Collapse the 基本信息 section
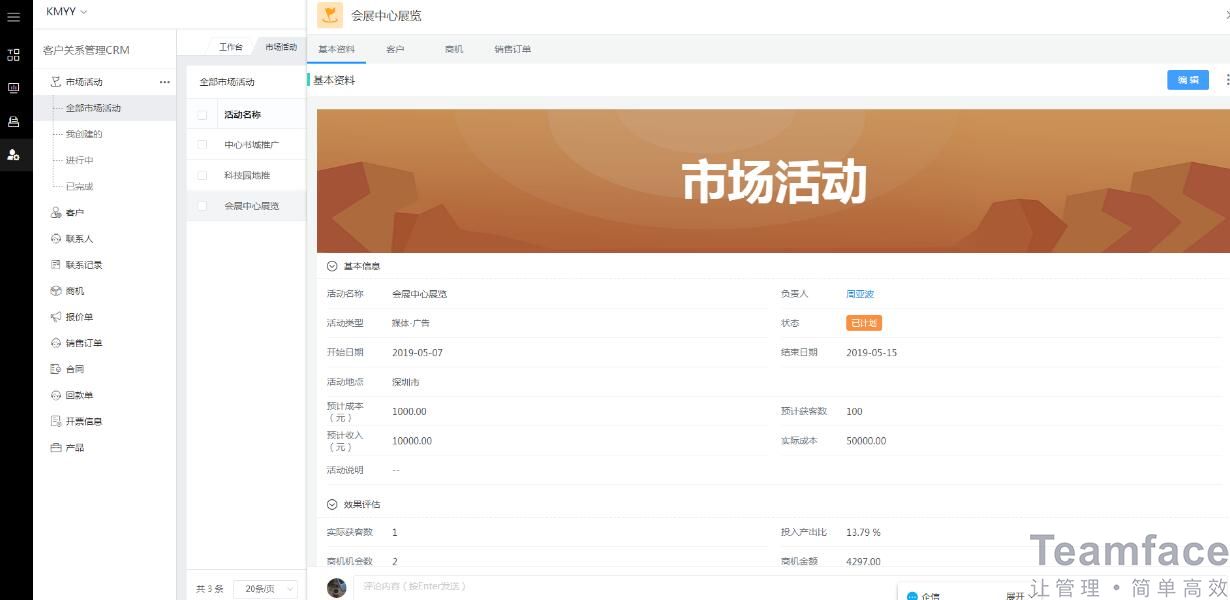 pos(331,265)
